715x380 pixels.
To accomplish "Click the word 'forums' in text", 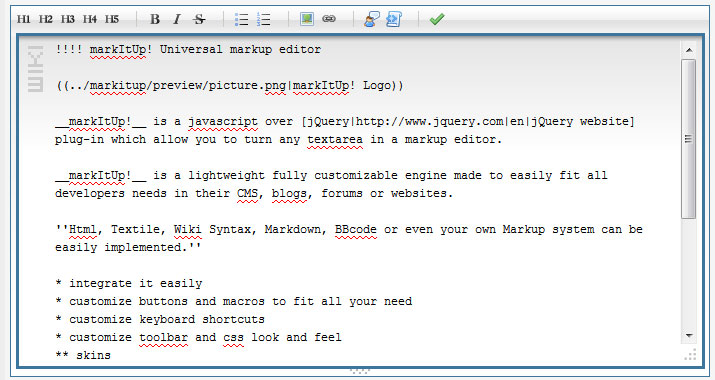I will tap(342, 193).
